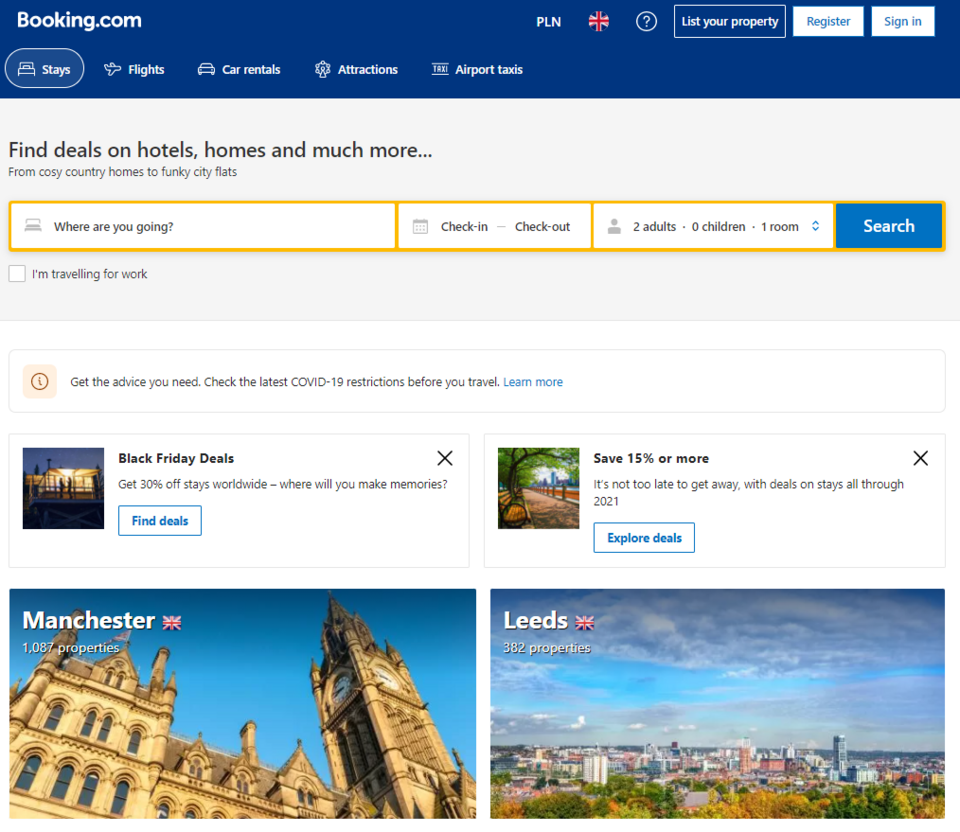960x832 pixels.
Task: Click the 2 adults text
Action: [654, 227]
